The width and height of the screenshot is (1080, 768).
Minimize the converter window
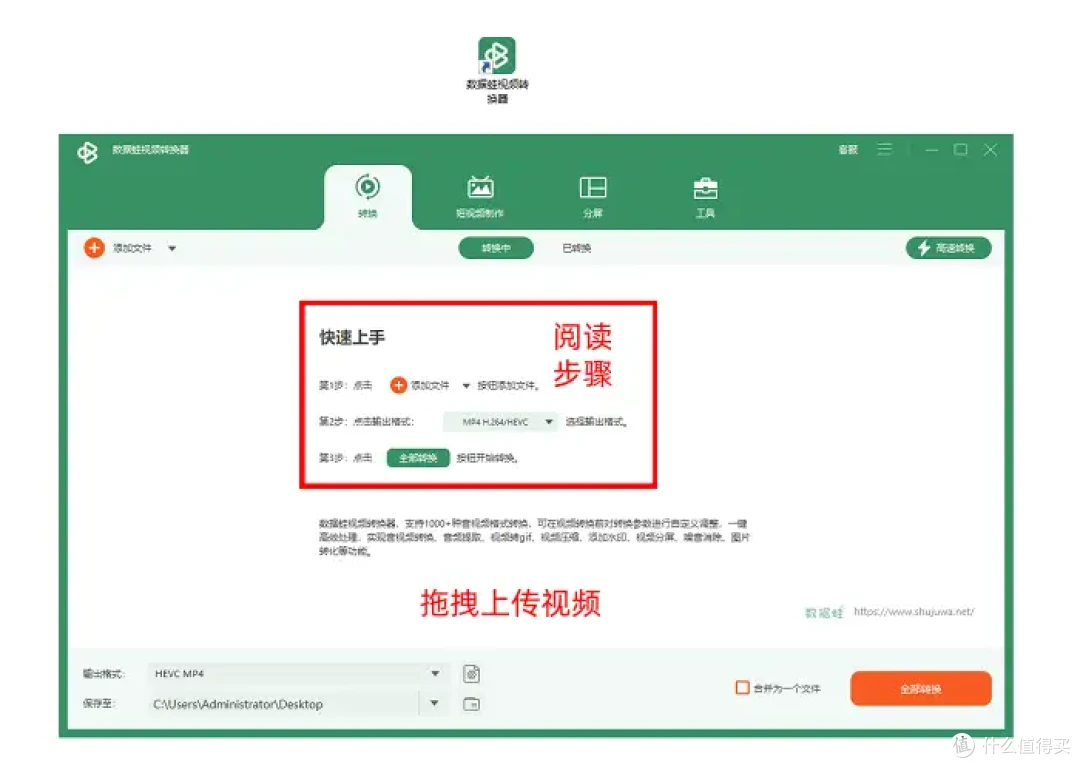pyautogui.click(x=932, y=149)
